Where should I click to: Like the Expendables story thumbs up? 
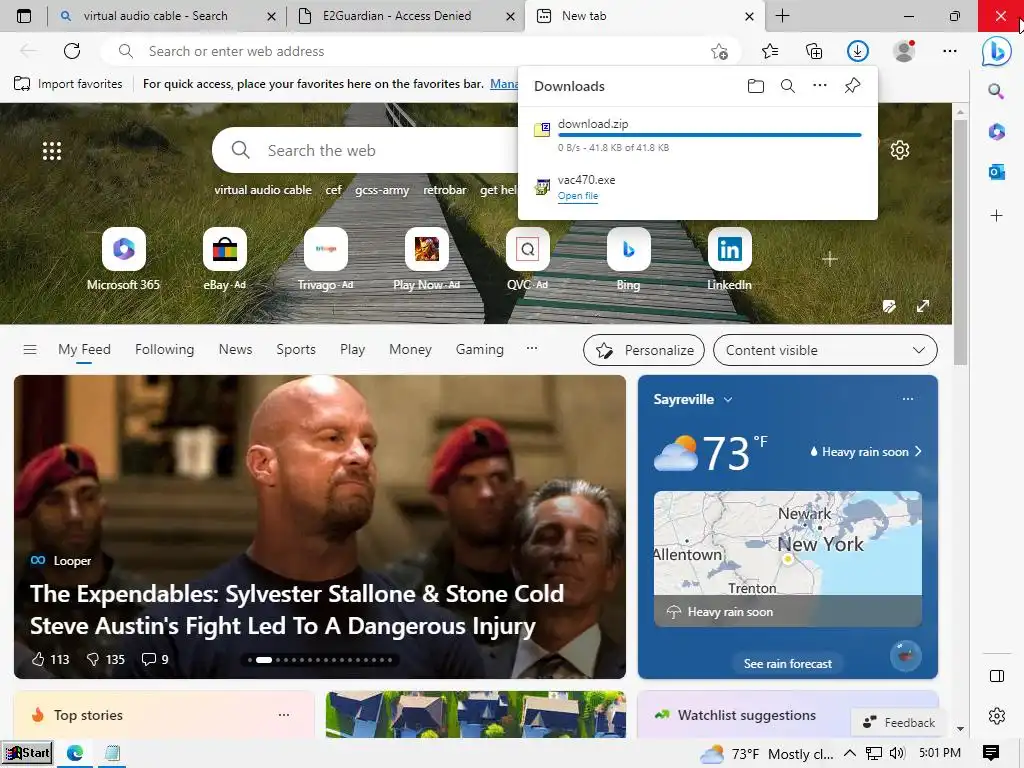coord(38,659)
